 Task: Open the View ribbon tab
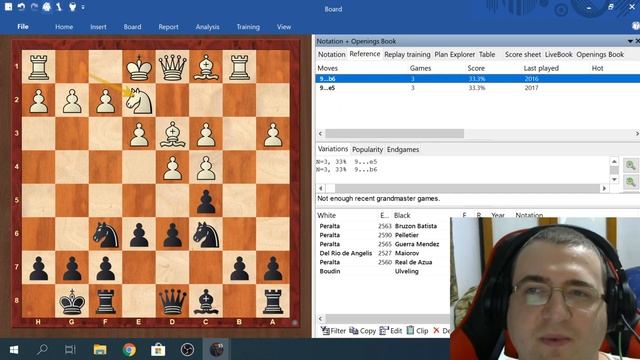(x=284, y=27)
